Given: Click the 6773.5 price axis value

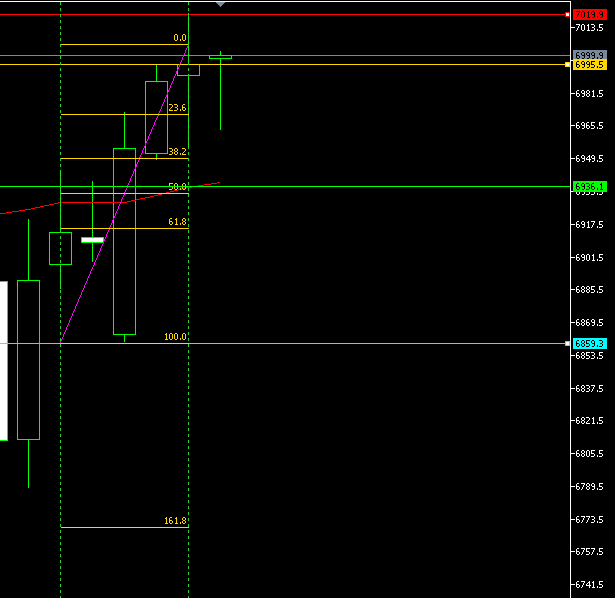Looking at the screenshot, I should tap(589, 520).
